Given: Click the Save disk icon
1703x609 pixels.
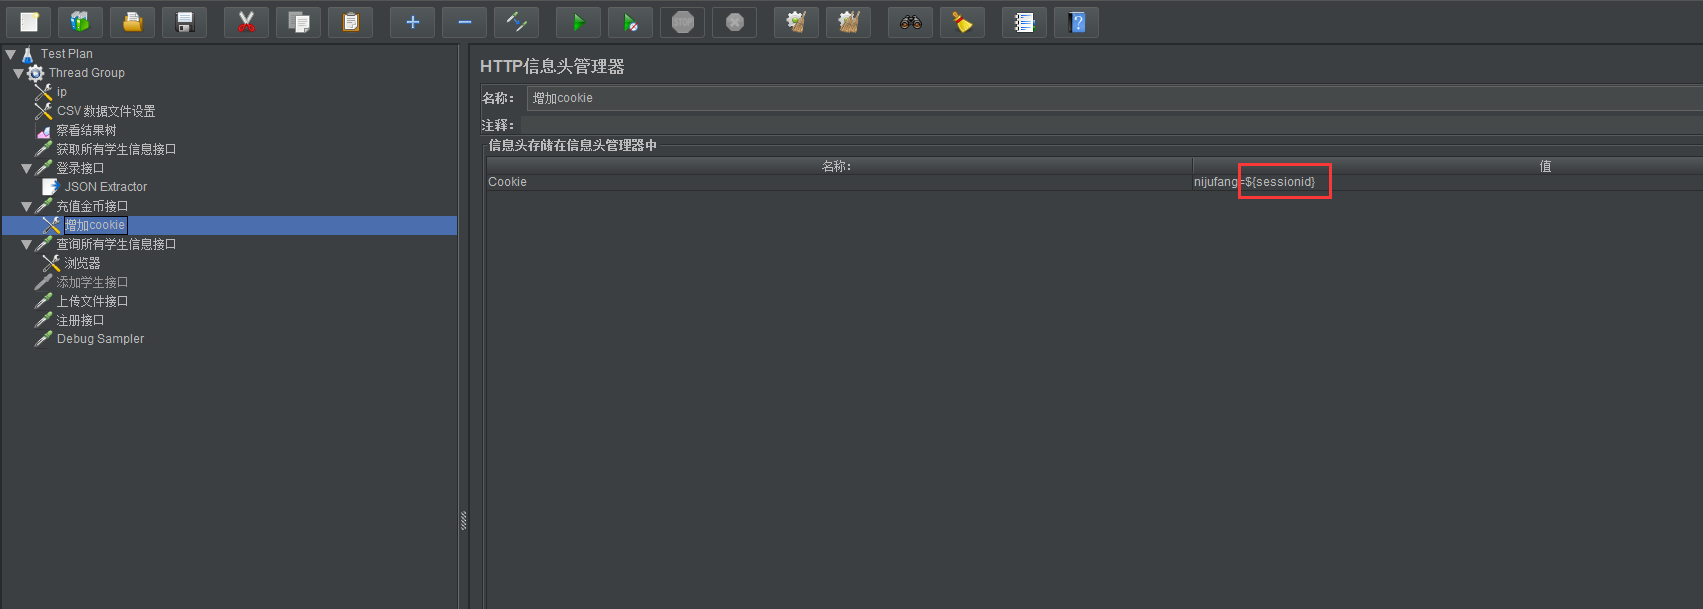Looking at the screenshot, I should [x=184, y=22].
